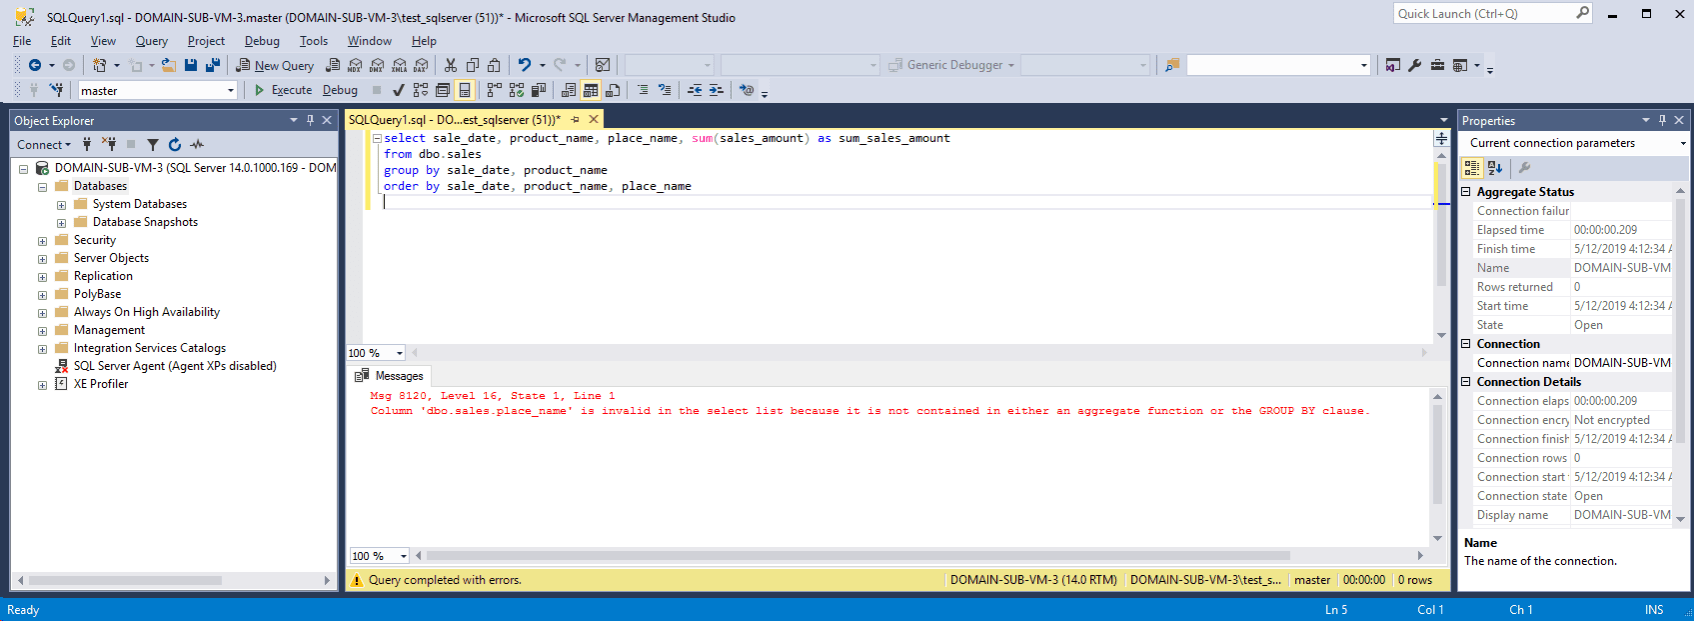The image size is (1694, 621).
Task: Click the Execute button
Action: coord(283,90)
